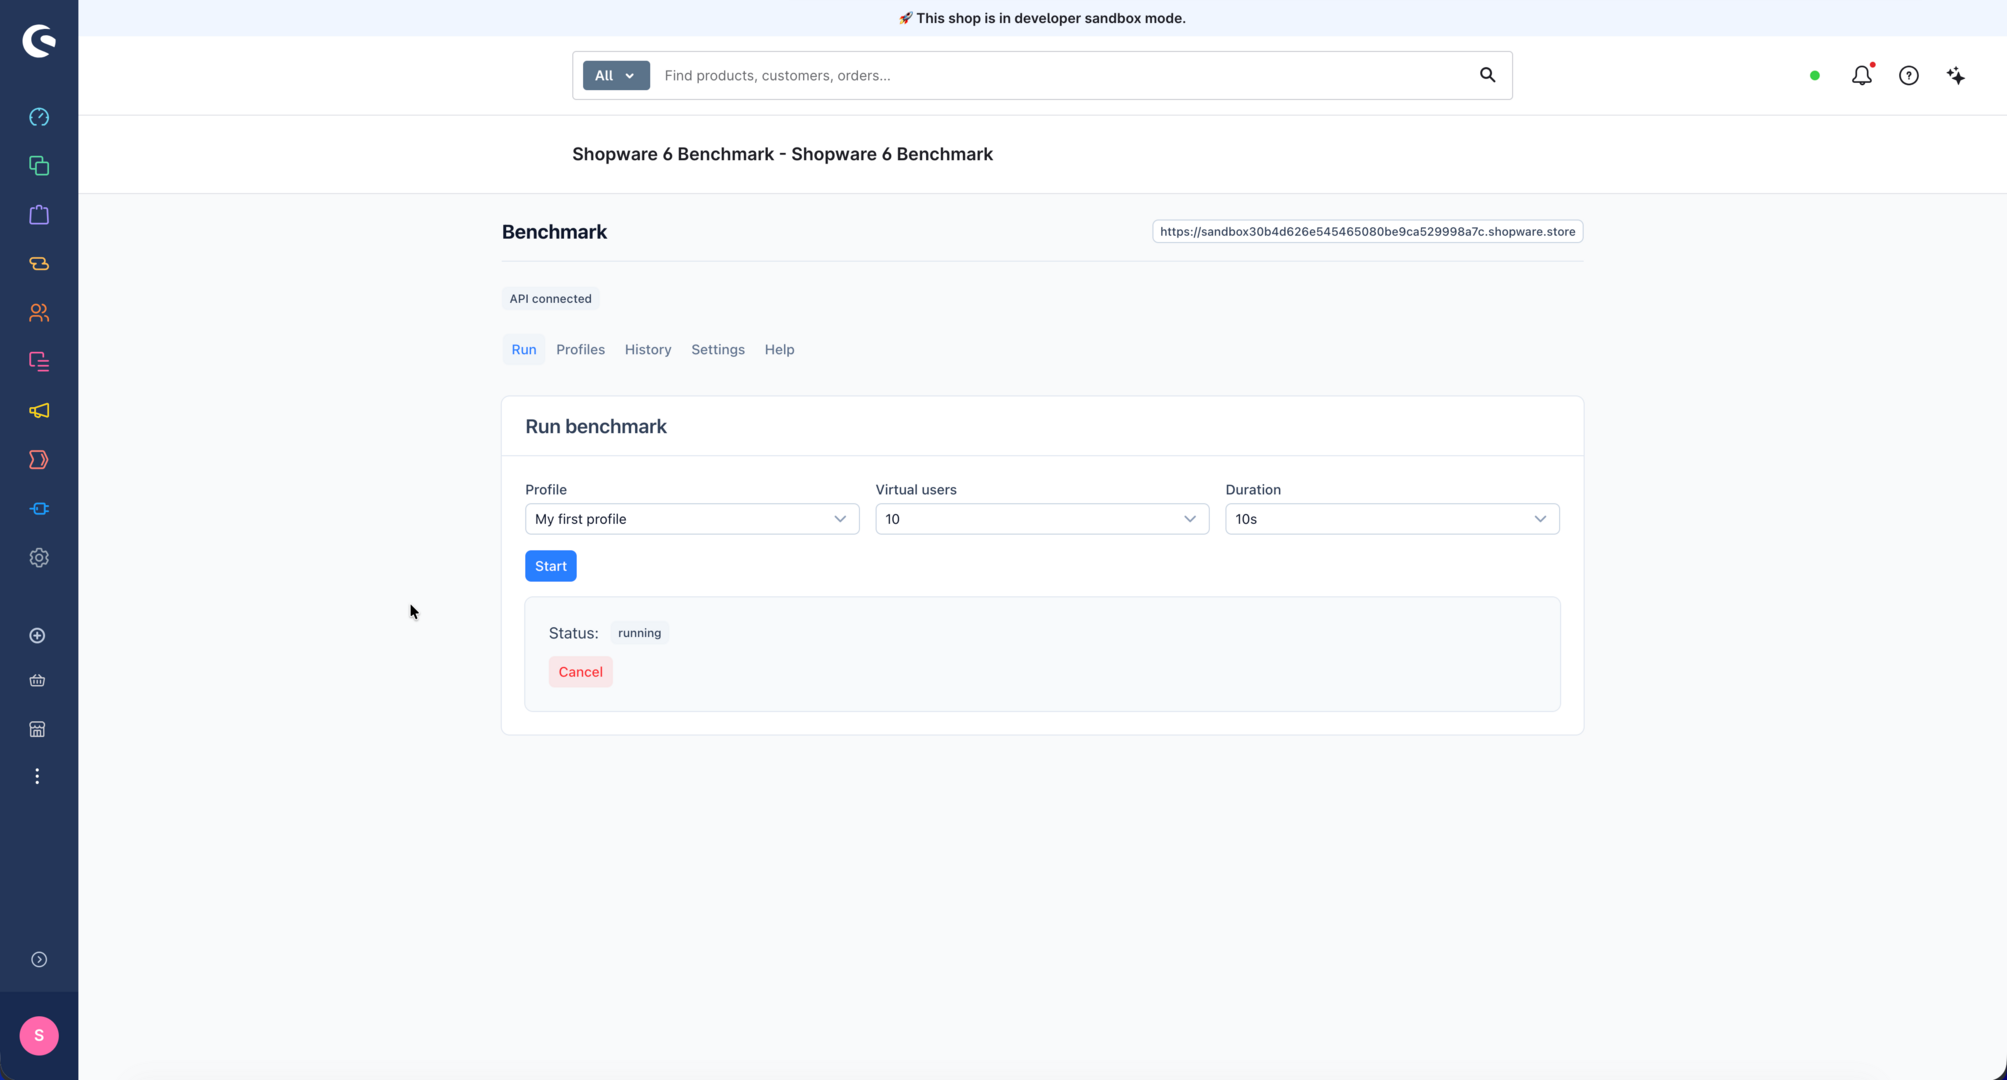Open the user avatar S menu
This screenshot has height=1080, width=2007.
39,1036
